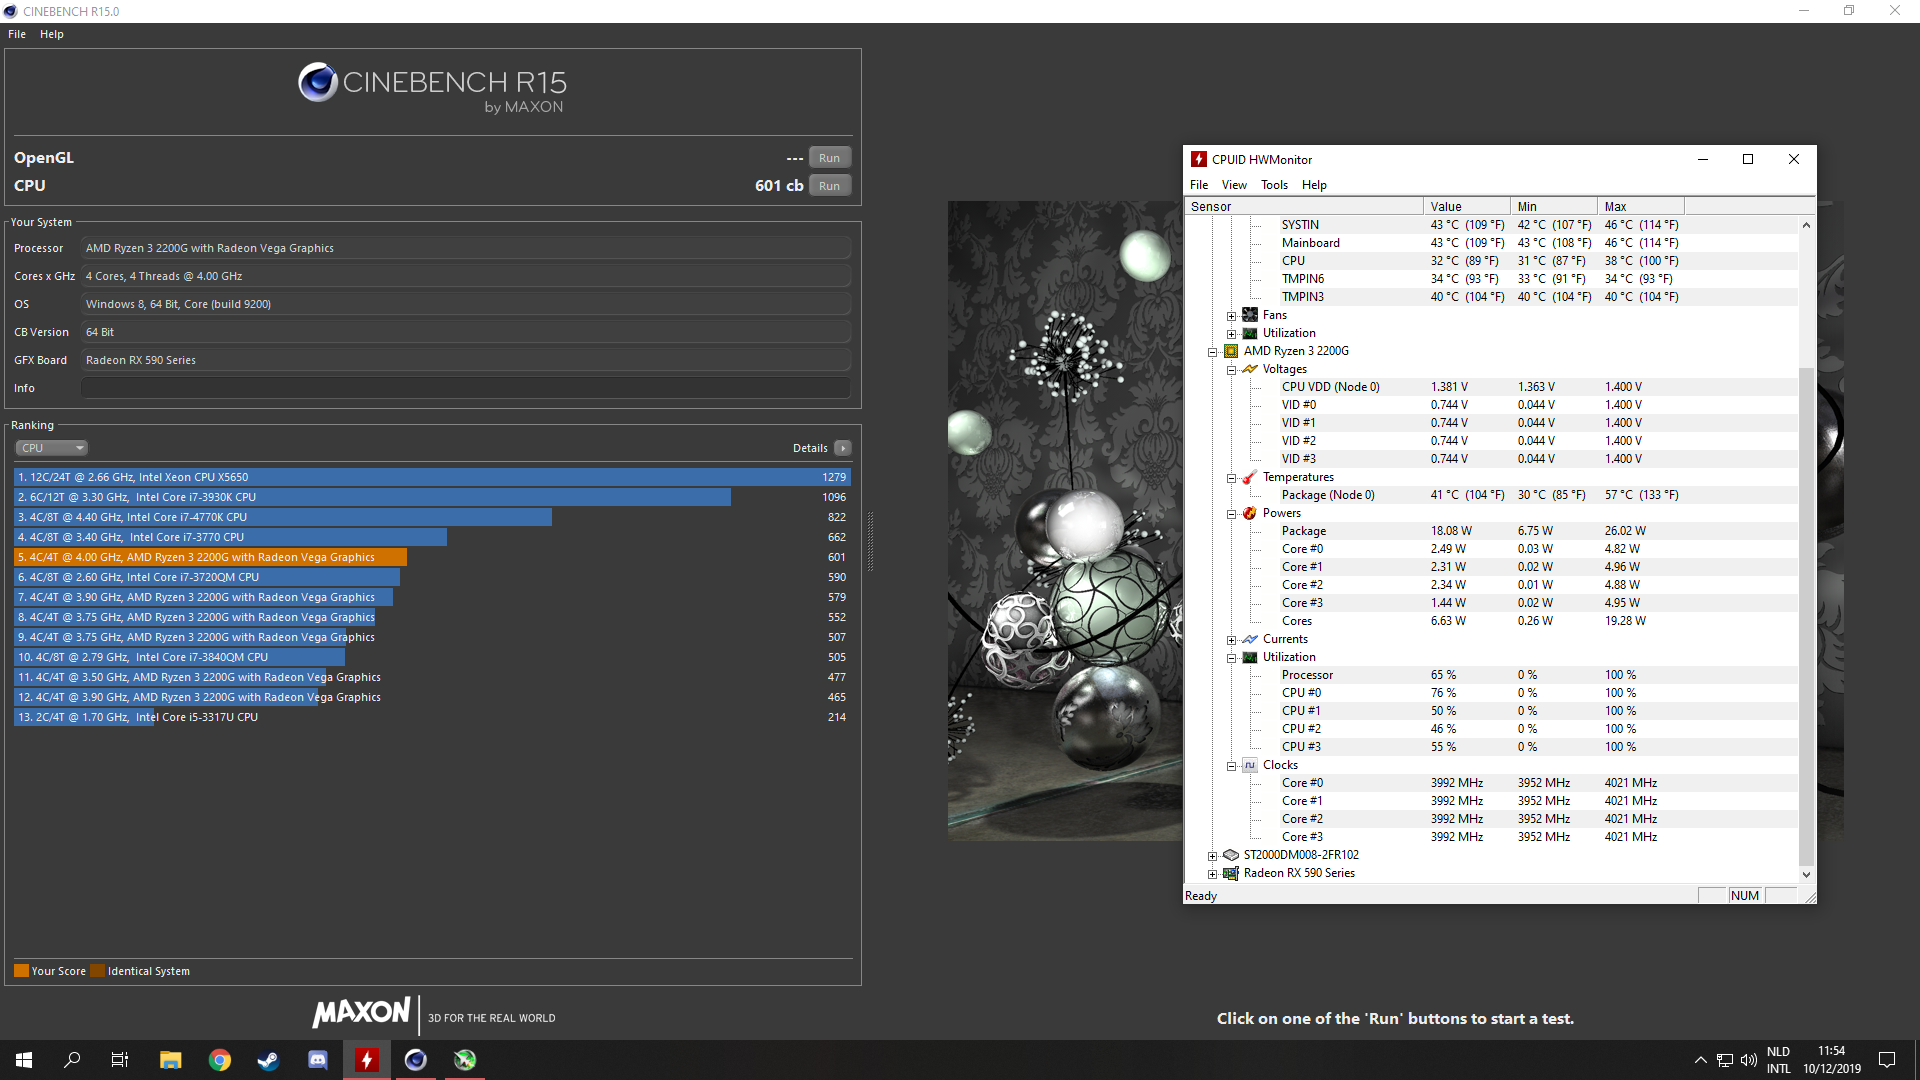This screenshot has width=1920, height=1080.
Task: Click the HWMonitor title bar logo icon
Action: click(1199, 159)
